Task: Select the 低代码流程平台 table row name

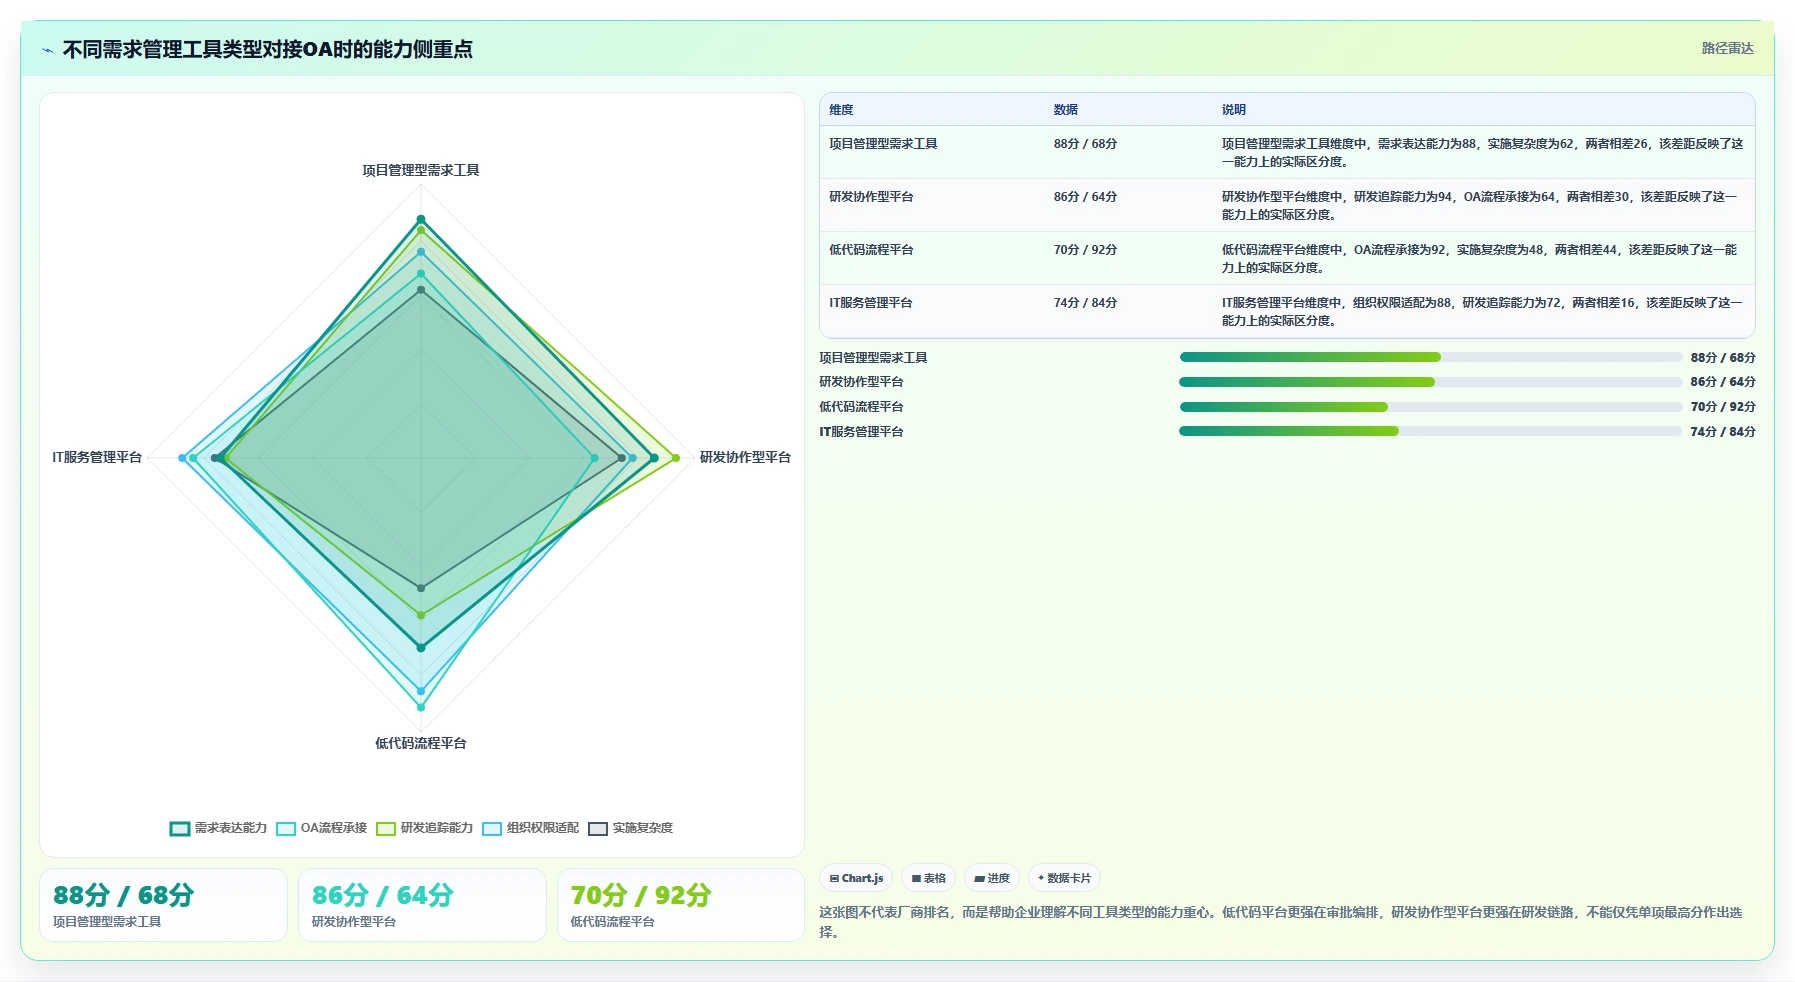Action: 871,250
